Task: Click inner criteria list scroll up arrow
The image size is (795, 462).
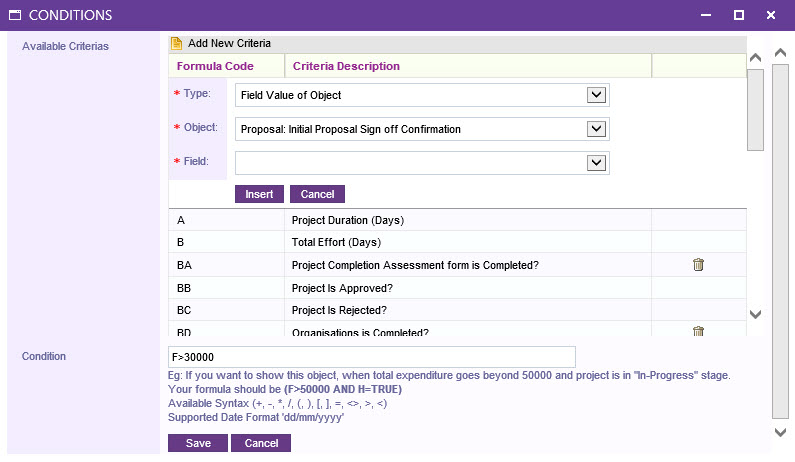Action: click(x=755, y=58)
